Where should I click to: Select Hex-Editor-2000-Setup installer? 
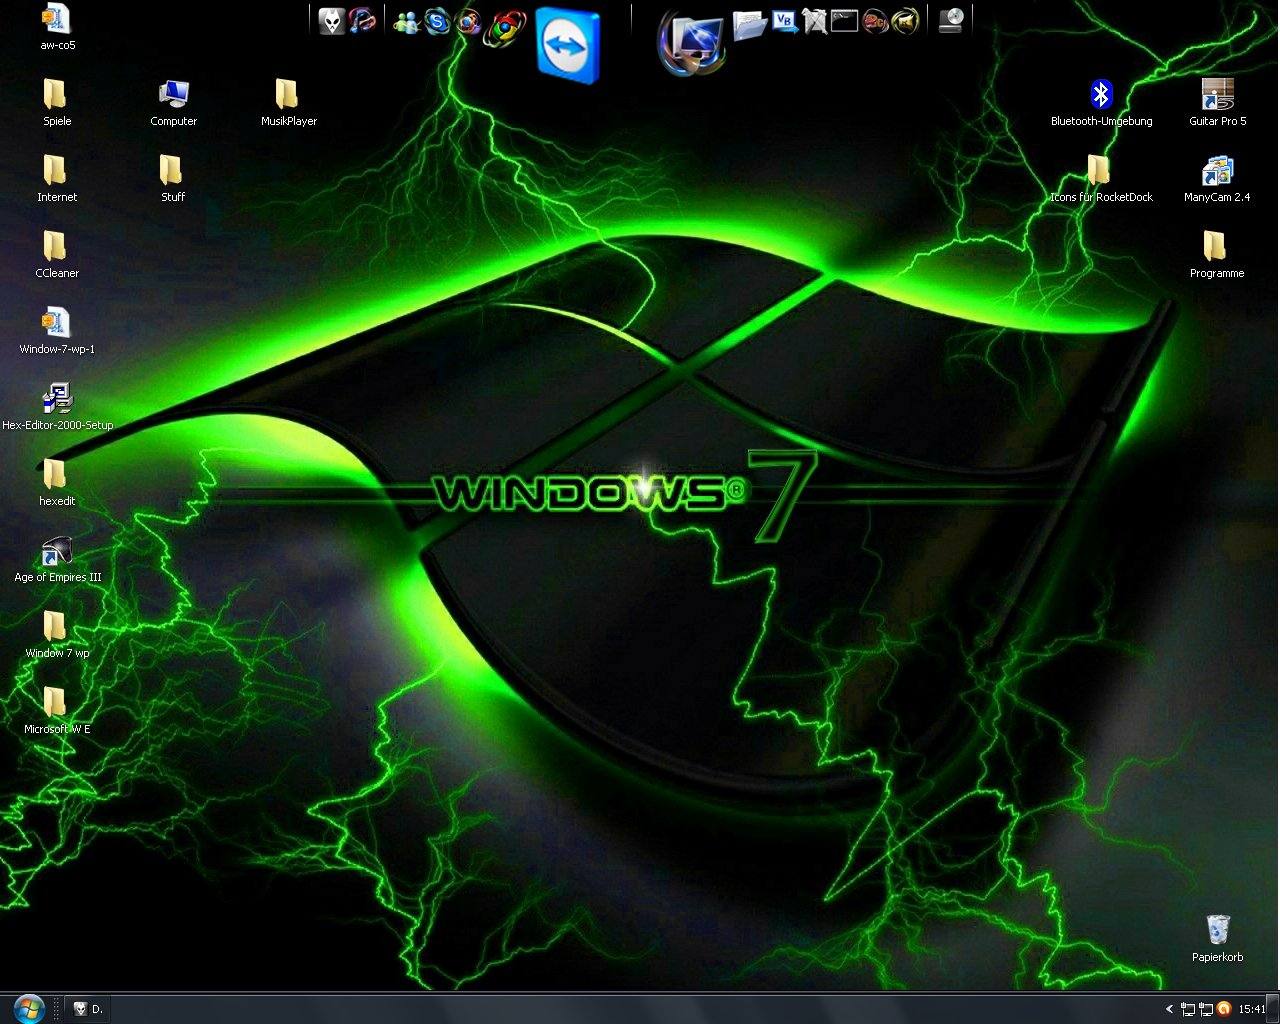click(57, 407)
